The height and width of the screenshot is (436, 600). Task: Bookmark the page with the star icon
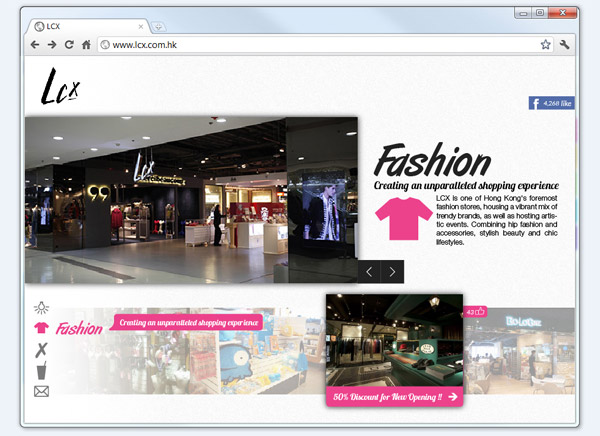pyautogui.click(x=545, y=44)
